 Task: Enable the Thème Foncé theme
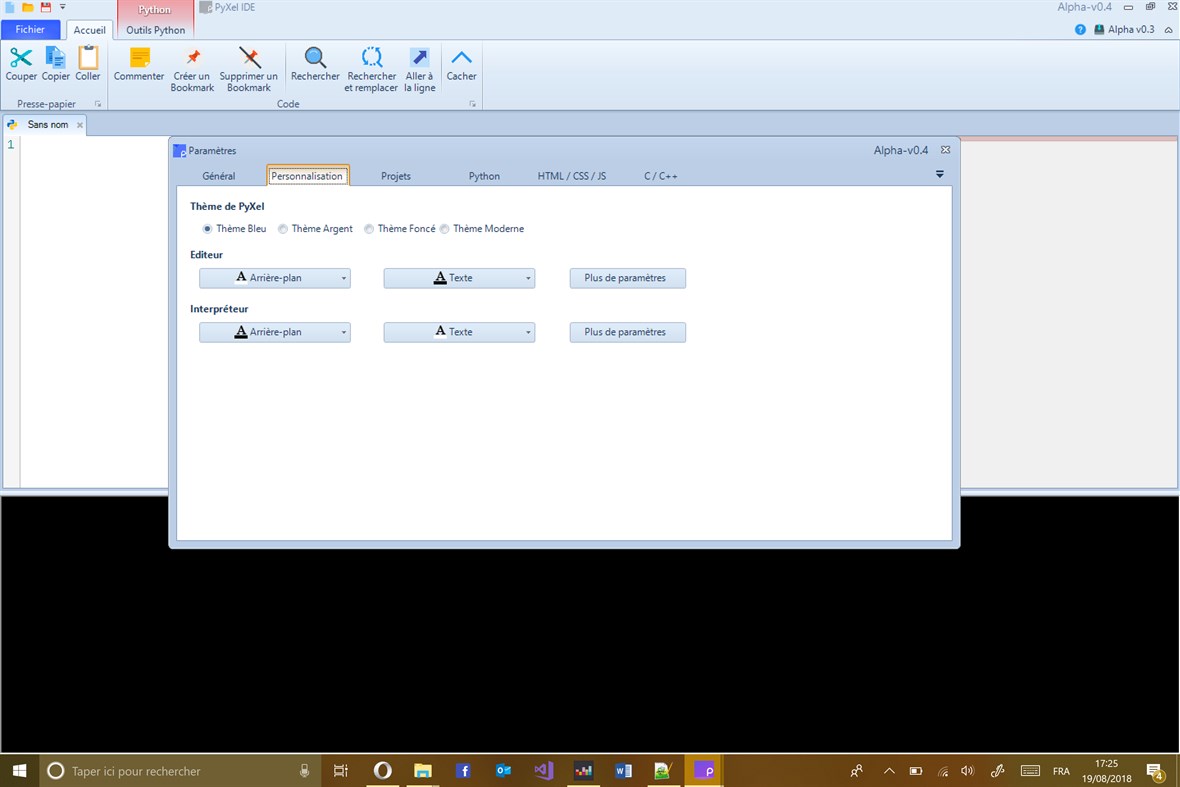click(x=369, y=228)
